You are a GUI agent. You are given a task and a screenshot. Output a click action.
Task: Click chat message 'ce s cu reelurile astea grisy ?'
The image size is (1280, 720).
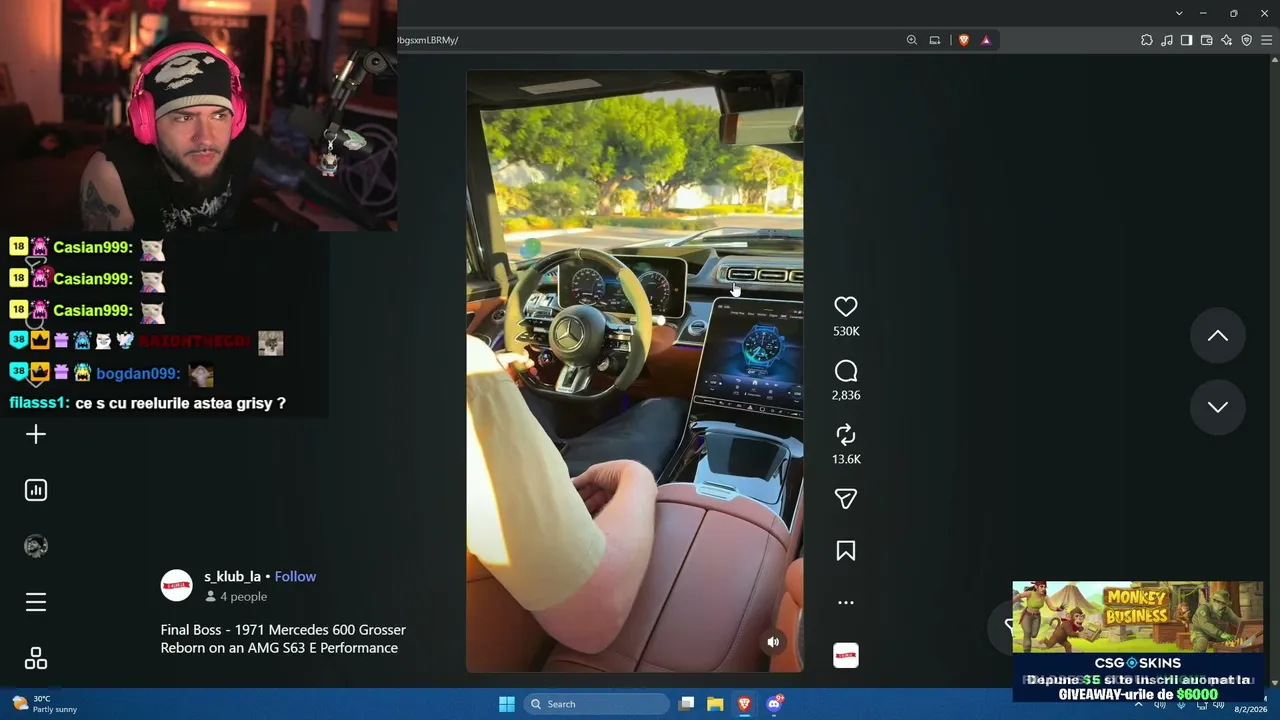pyautogui.click(x=181, y=403)
